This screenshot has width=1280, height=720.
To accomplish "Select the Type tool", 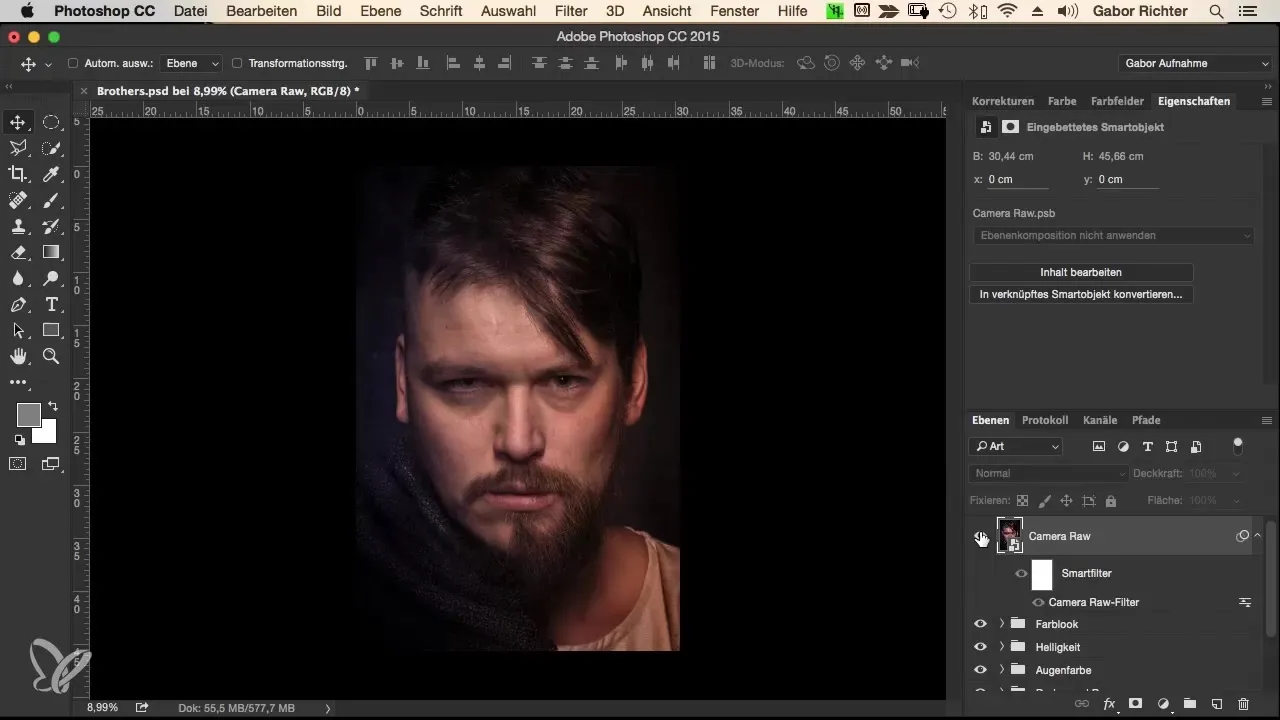I will point(51,304).
